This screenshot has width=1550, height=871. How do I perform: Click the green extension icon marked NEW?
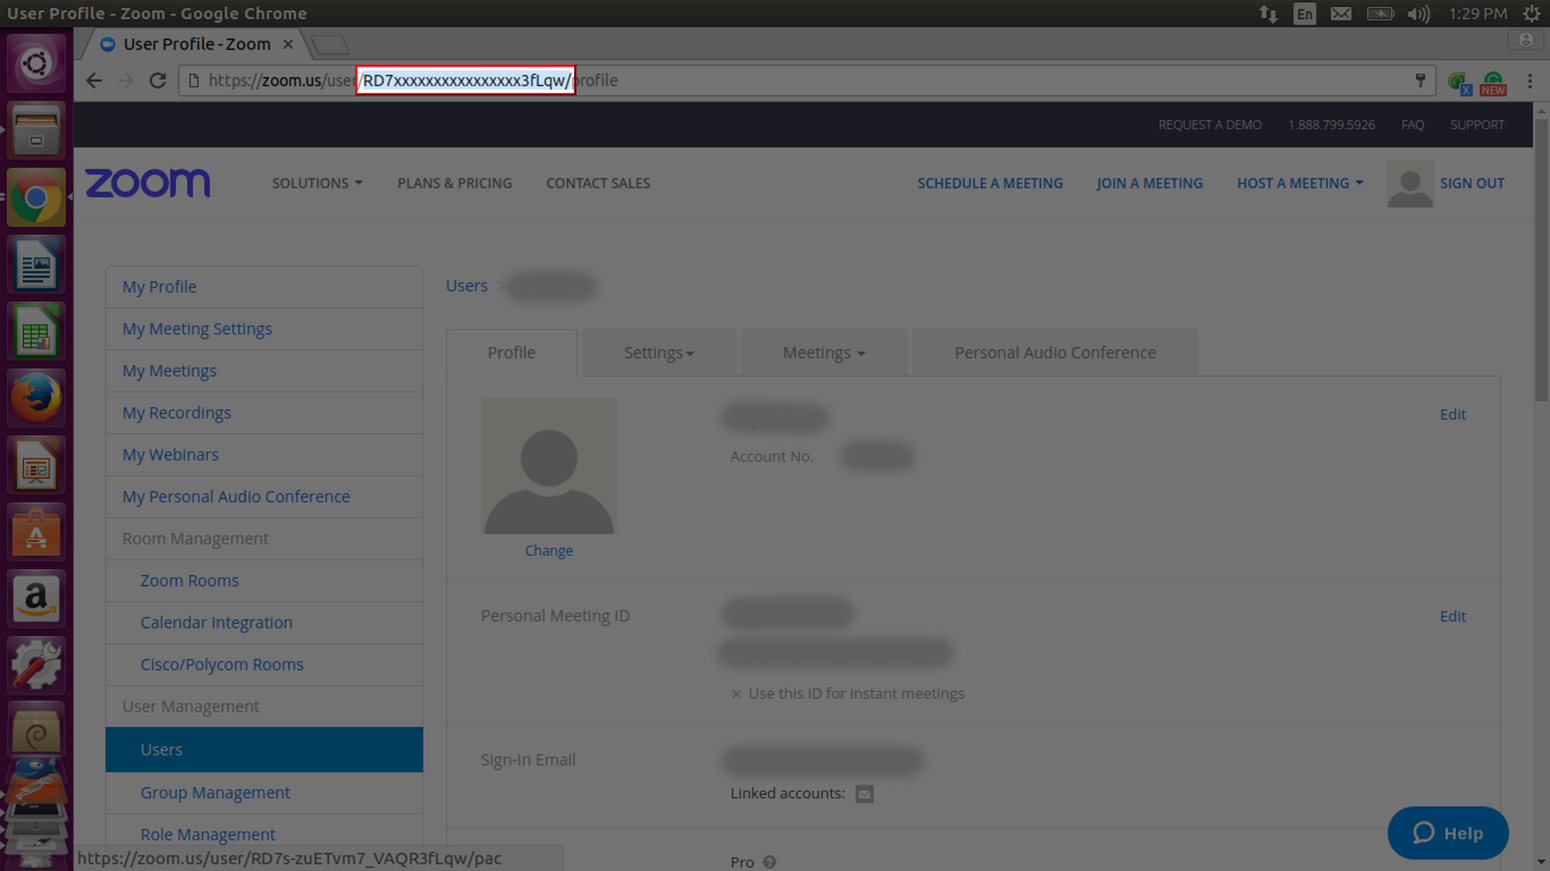tap(1493, 83)
